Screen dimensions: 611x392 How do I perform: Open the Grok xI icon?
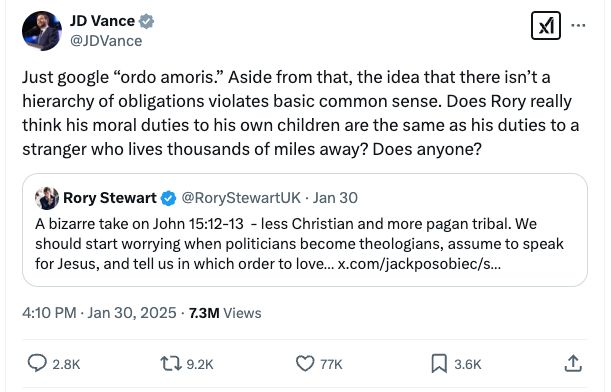click(546, 25)
